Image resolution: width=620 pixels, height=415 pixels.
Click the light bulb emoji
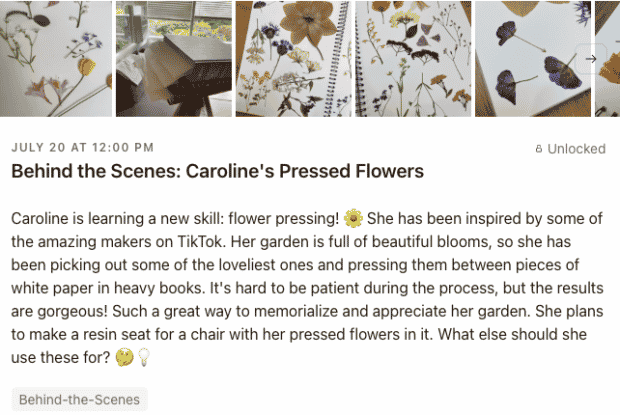coord(144,358)
